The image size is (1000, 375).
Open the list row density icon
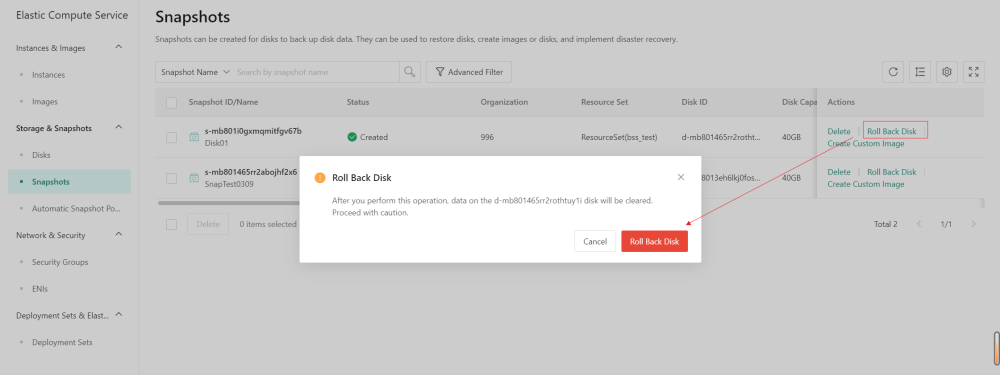(920, 72)
